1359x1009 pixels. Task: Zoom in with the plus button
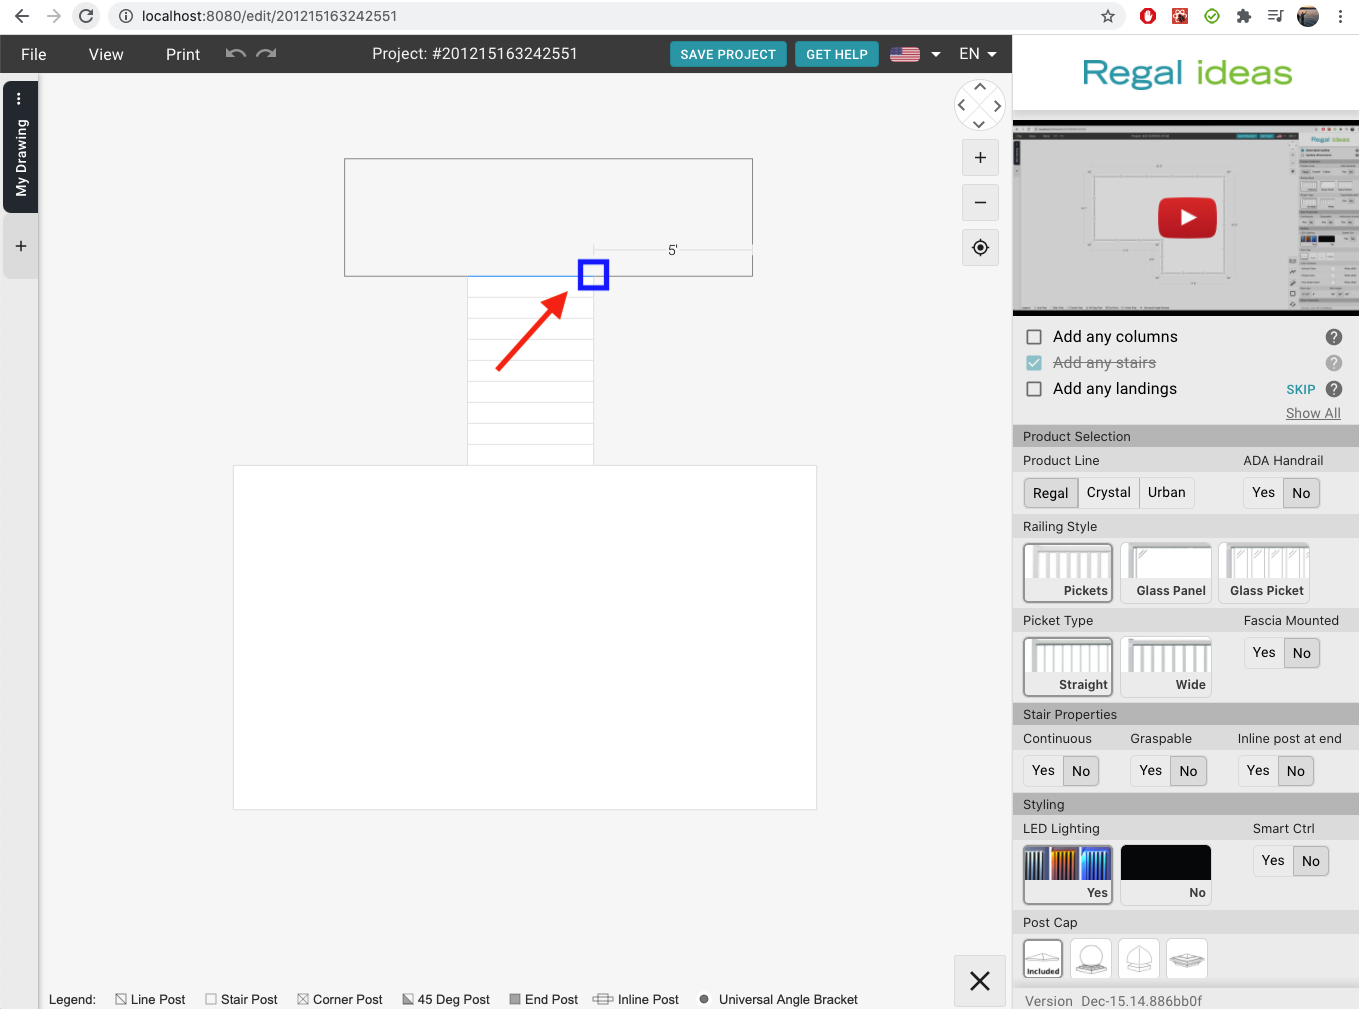(x=980, y=158)
